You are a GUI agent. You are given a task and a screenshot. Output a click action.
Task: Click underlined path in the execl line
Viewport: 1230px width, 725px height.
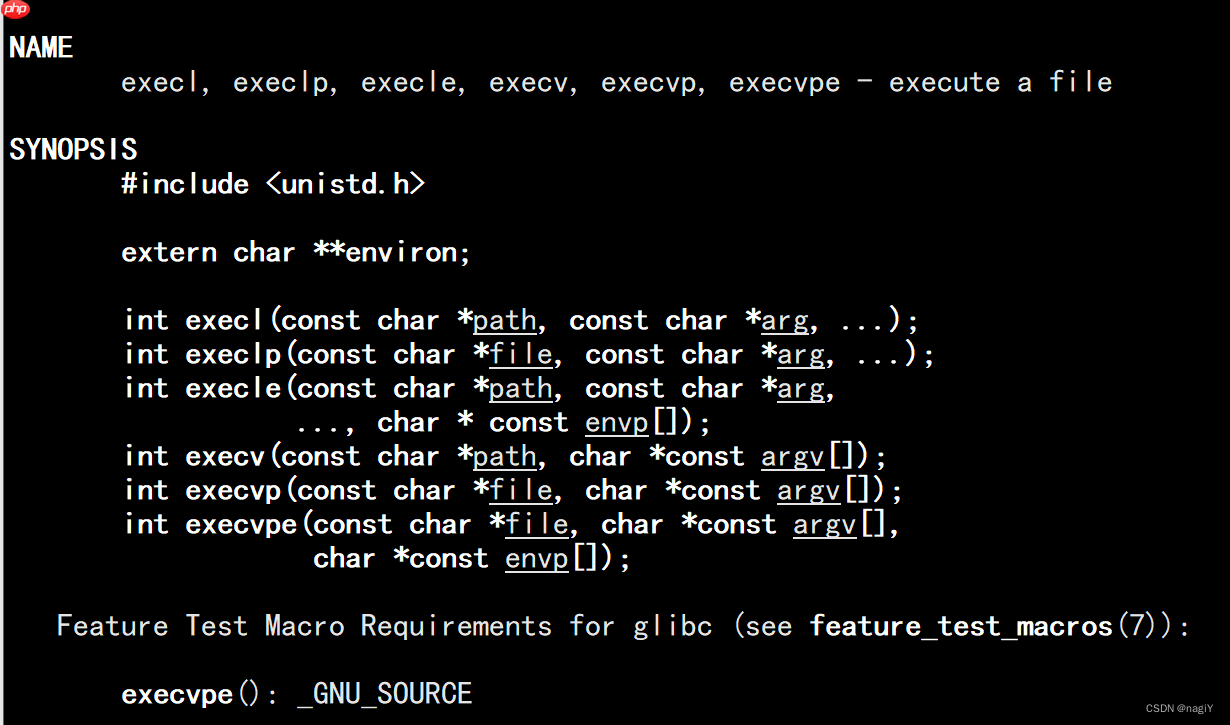[504, 321]
